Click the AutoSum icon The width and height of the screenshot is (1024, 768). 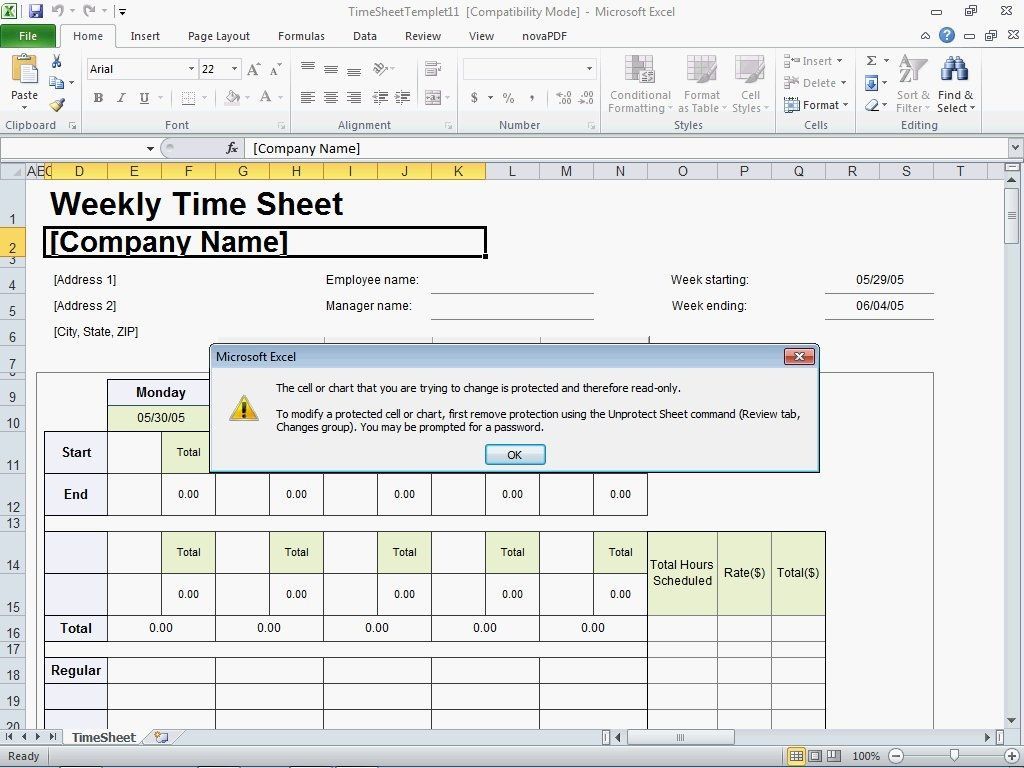coord(873,60)
